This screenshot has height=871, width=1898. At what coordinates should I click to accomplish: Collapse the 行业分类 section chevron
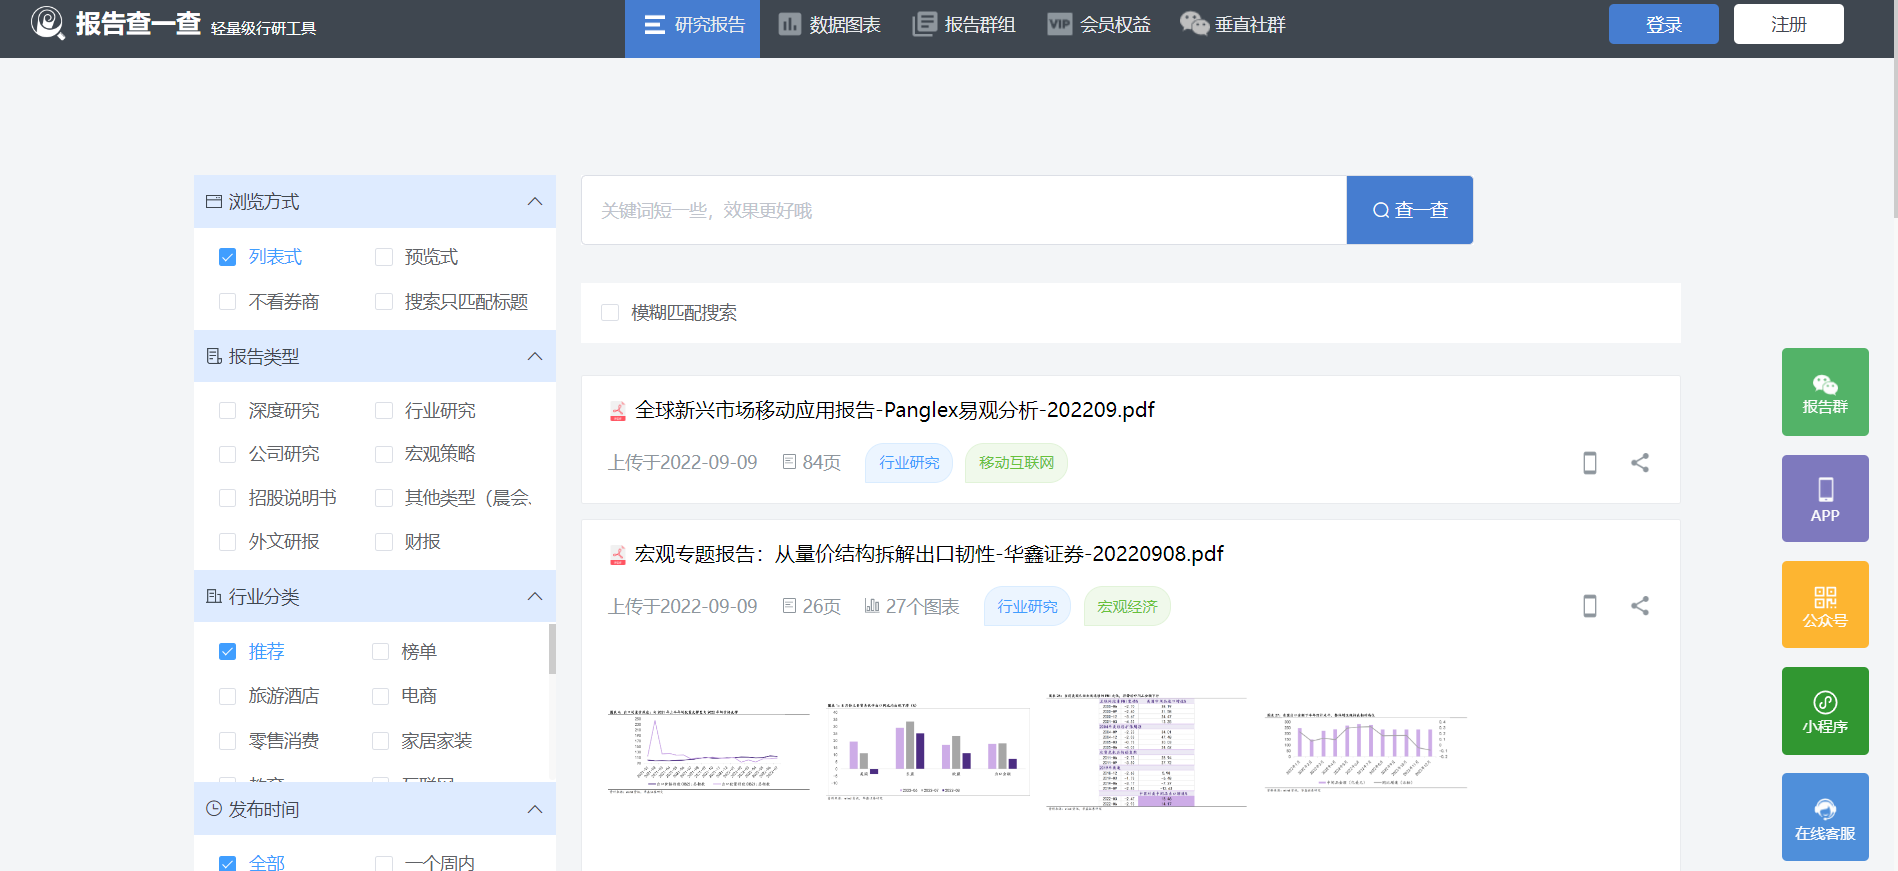(x=535, y=597)
